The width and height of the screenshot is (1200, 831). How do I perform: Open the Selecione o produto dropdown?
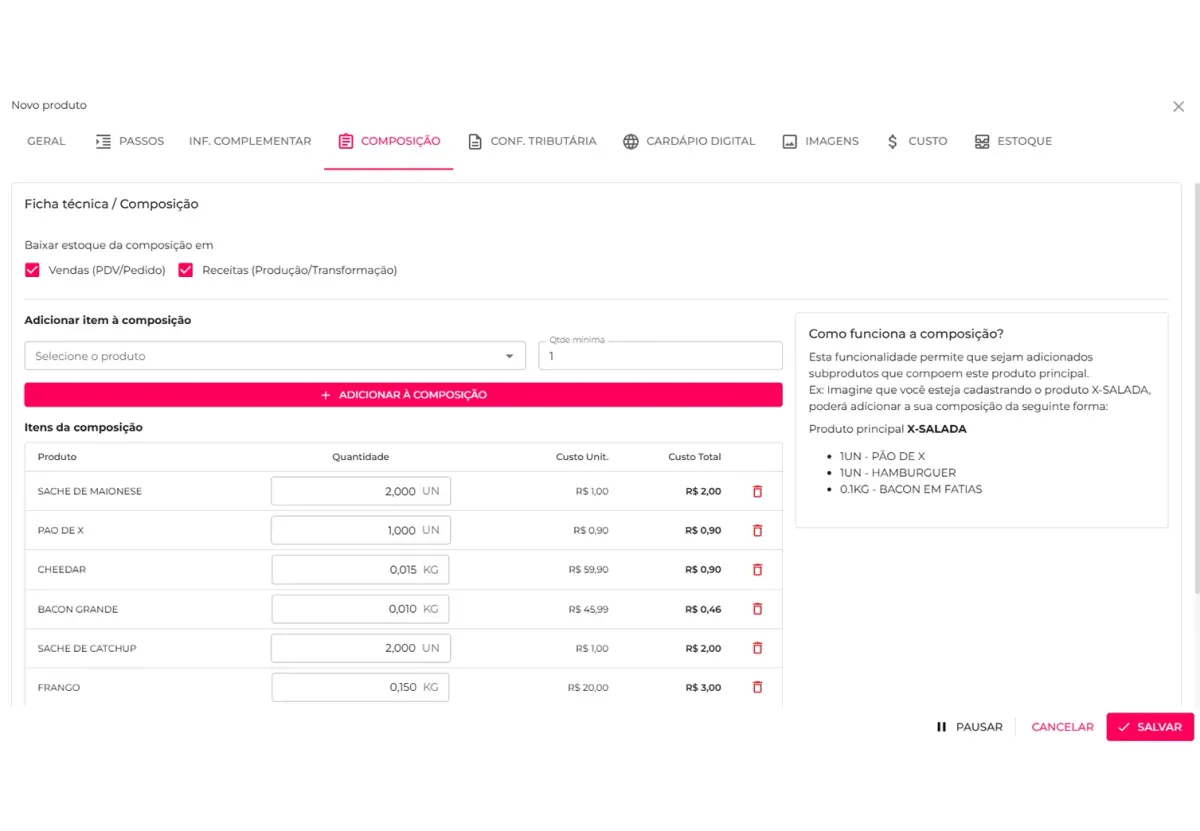click(275, 356)
